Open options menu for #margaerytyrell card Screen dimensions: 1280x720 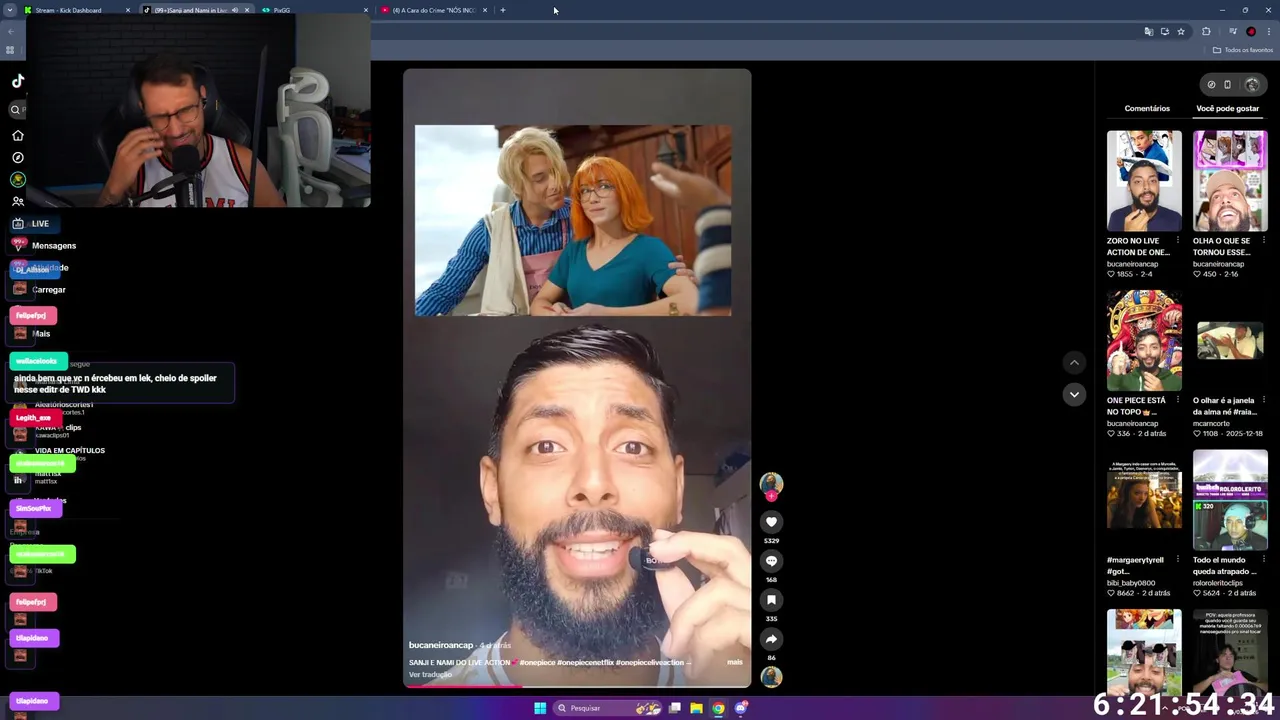[x=1177, y=560]
